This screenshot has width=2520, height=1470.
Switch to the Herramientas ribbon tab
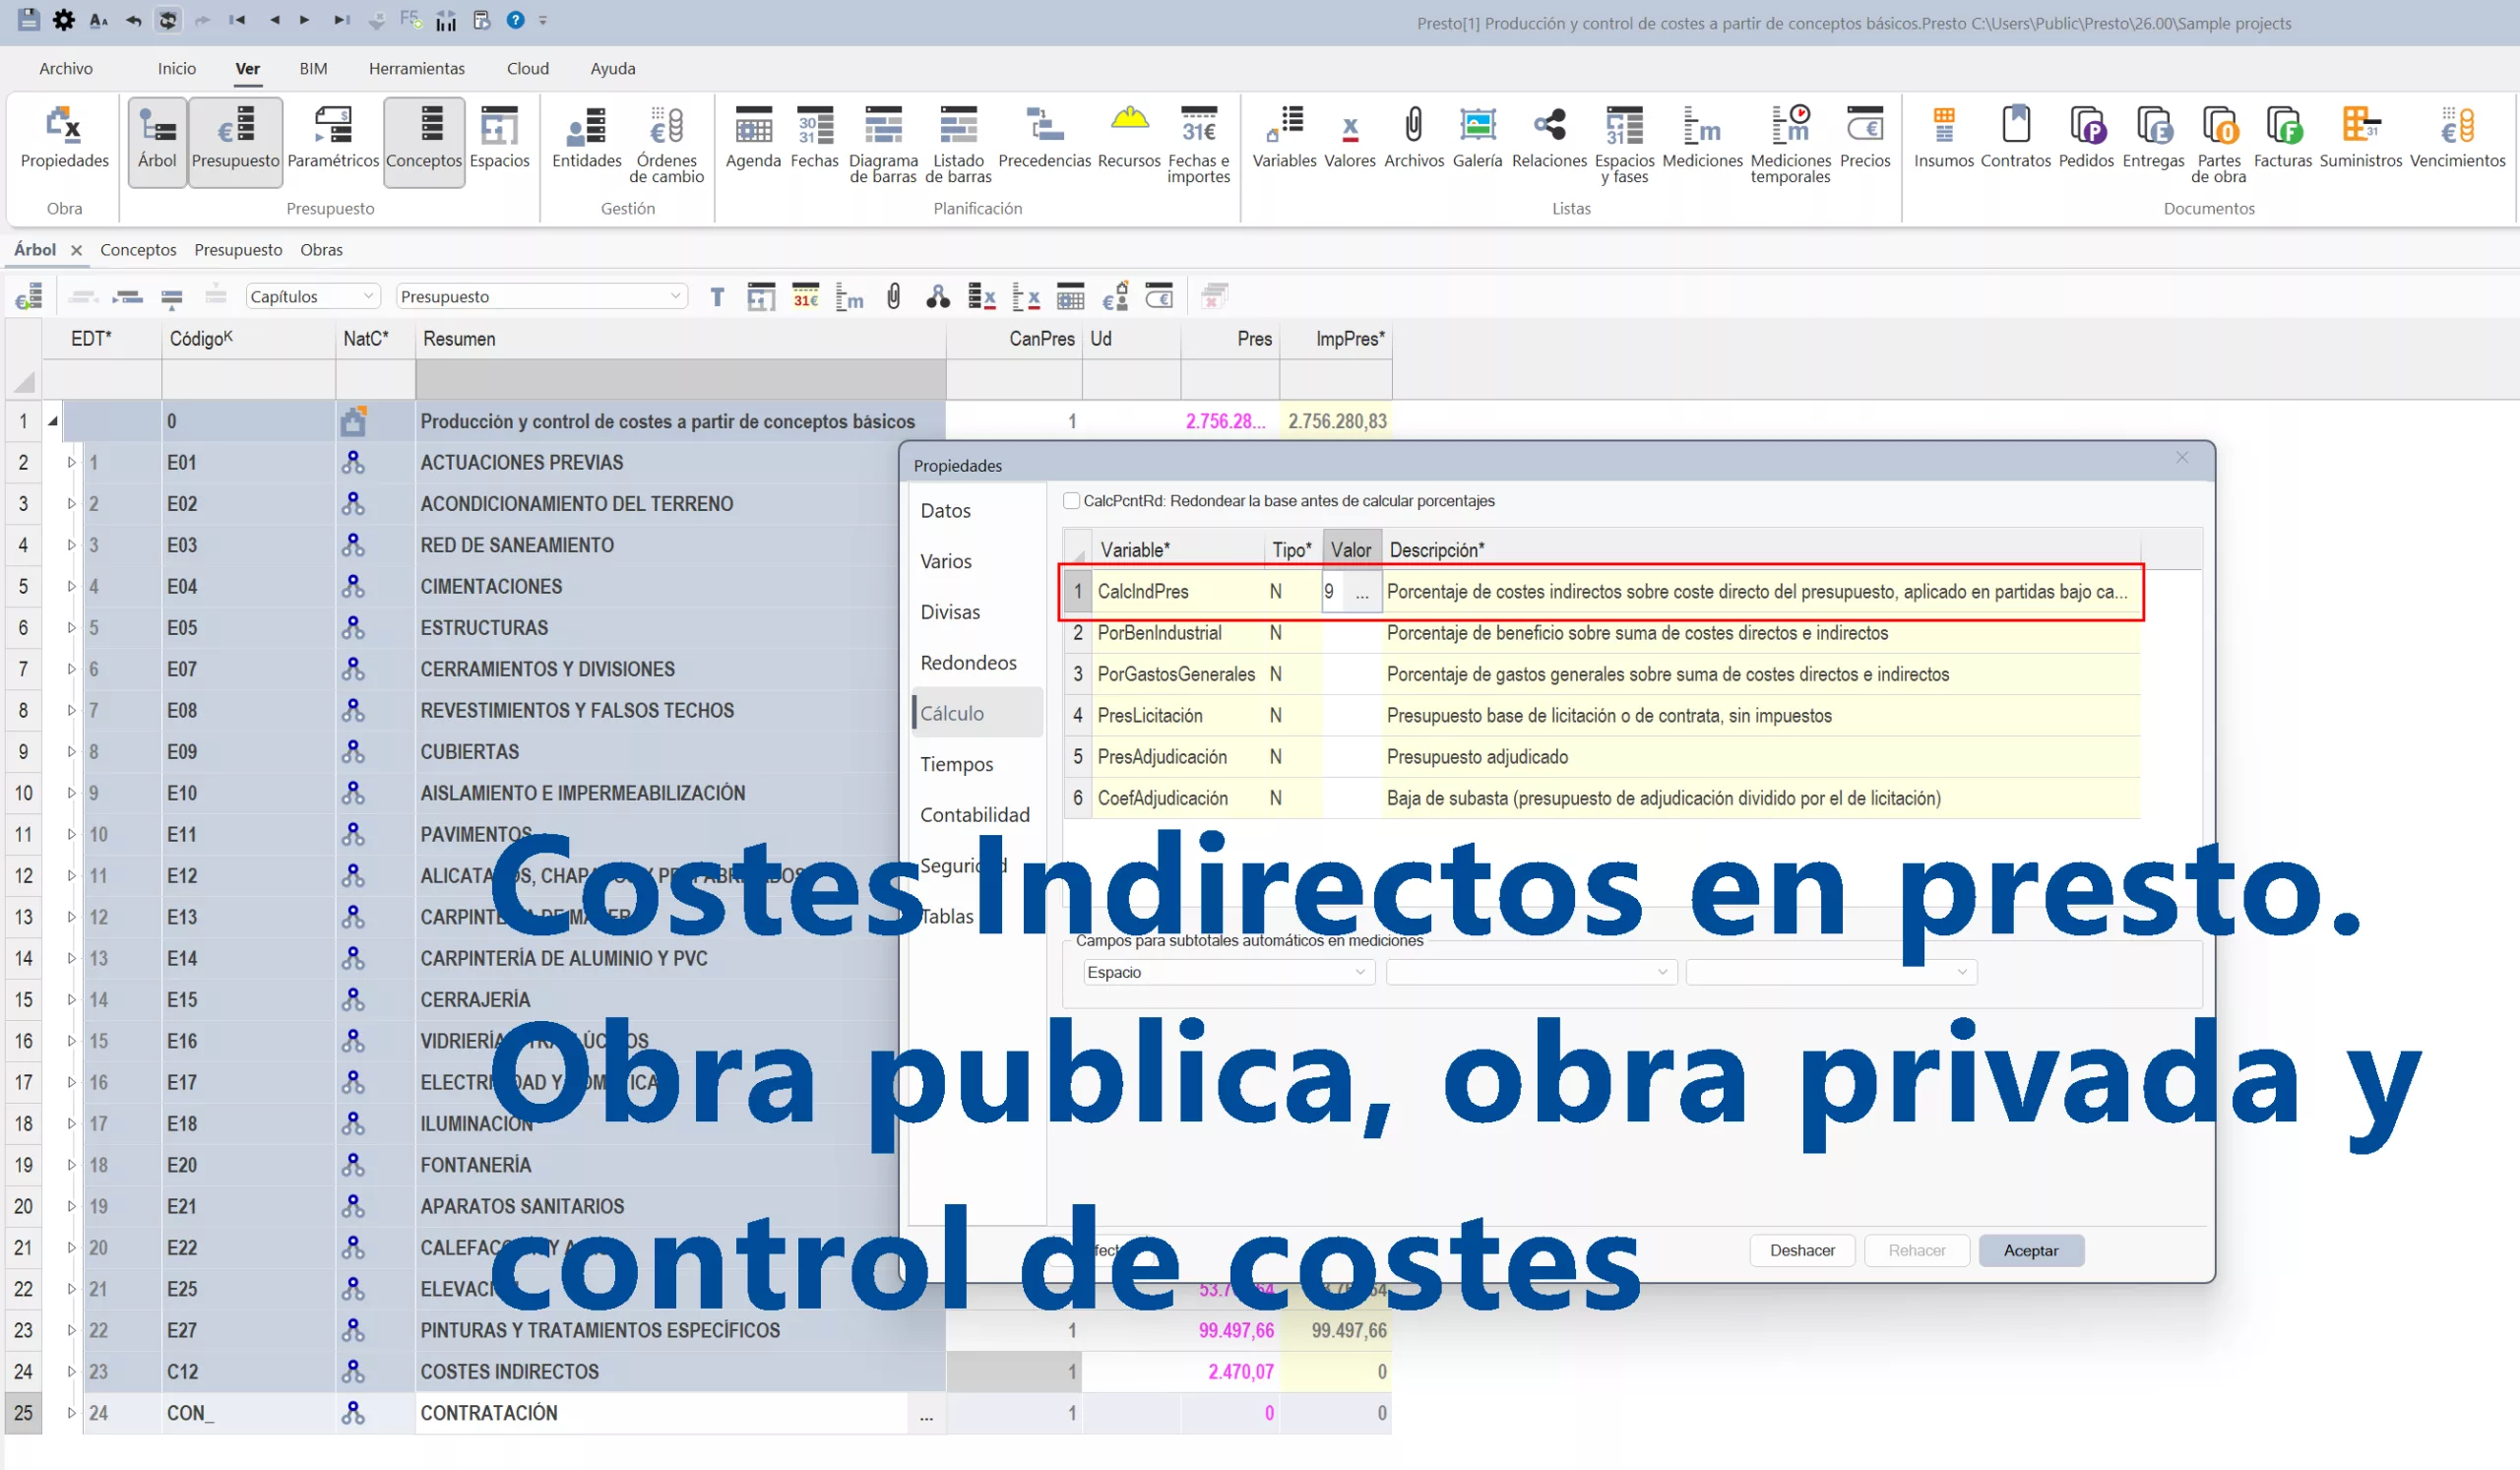click(x=416, y=68)
